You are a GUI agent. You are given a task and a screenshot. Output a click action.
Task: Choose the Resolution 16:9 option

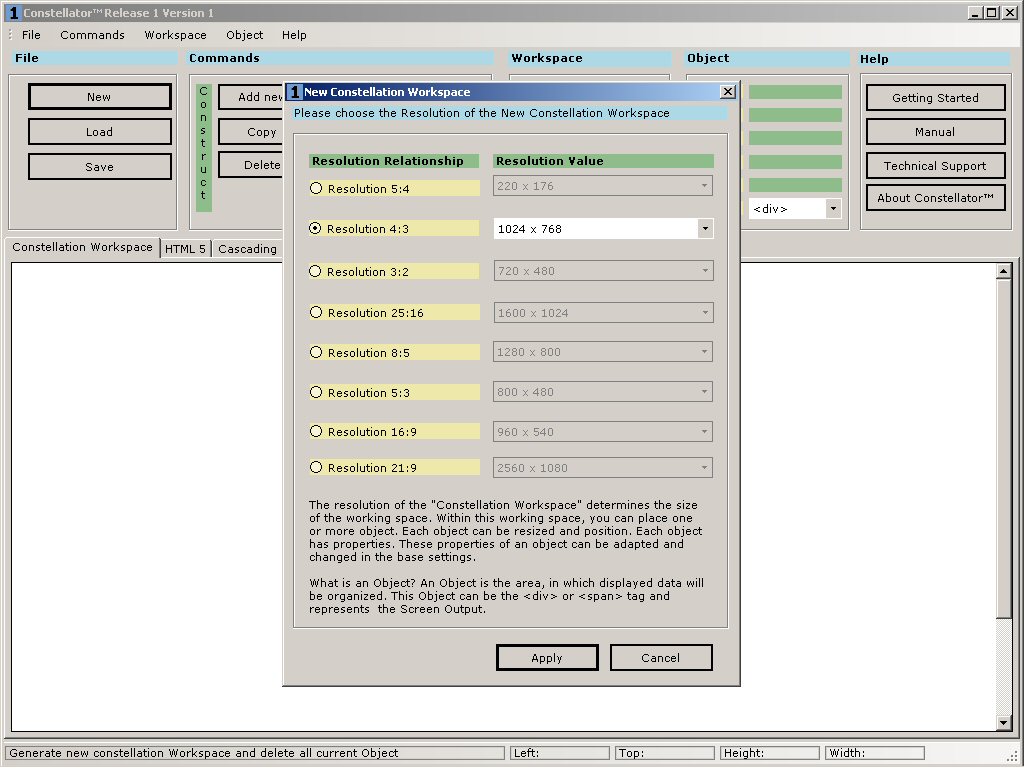[x=316, y=432]
